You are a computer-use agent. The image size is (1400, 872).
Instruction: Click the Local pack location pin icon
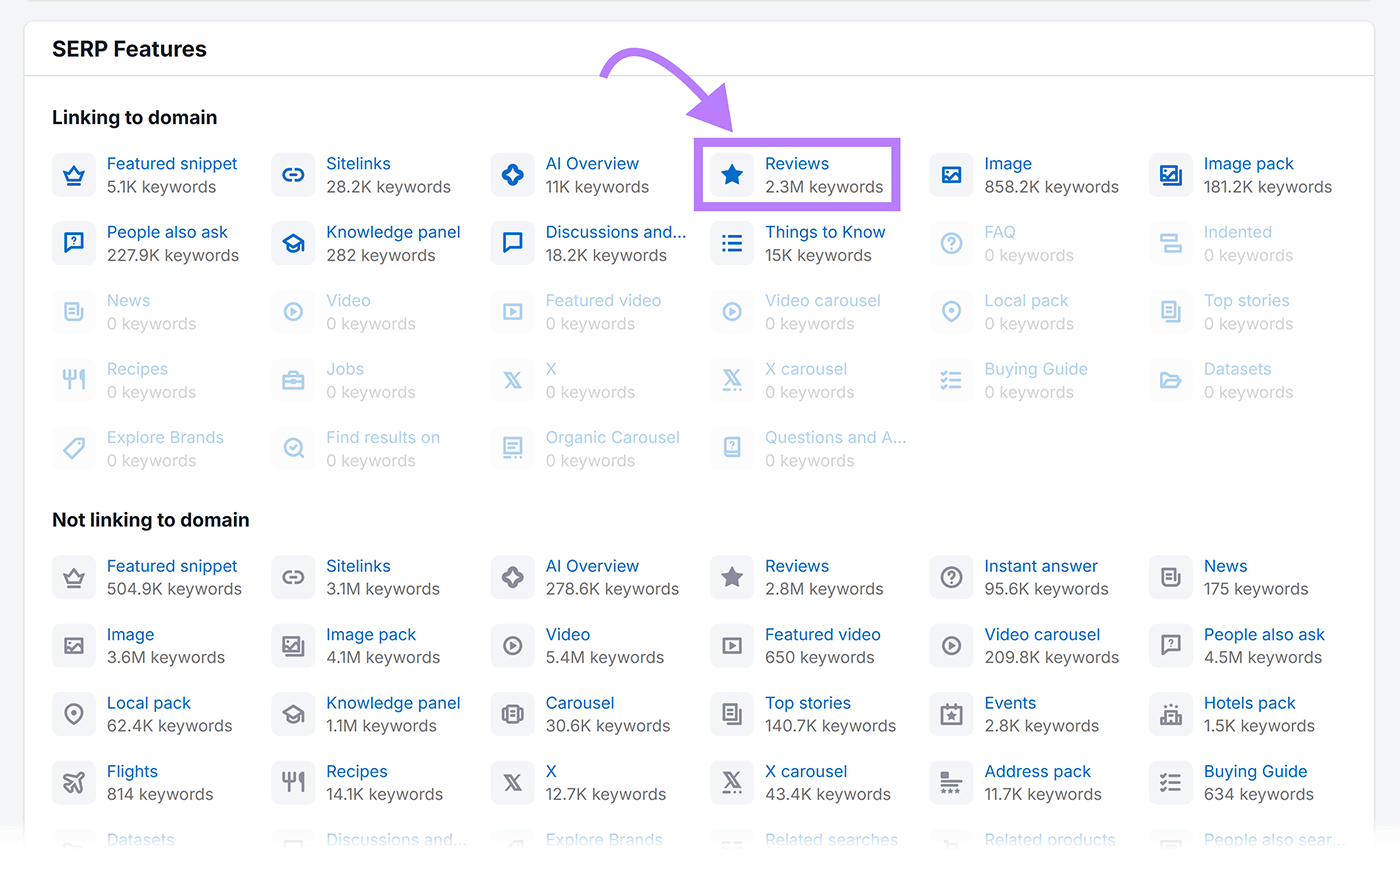[74, 714]
